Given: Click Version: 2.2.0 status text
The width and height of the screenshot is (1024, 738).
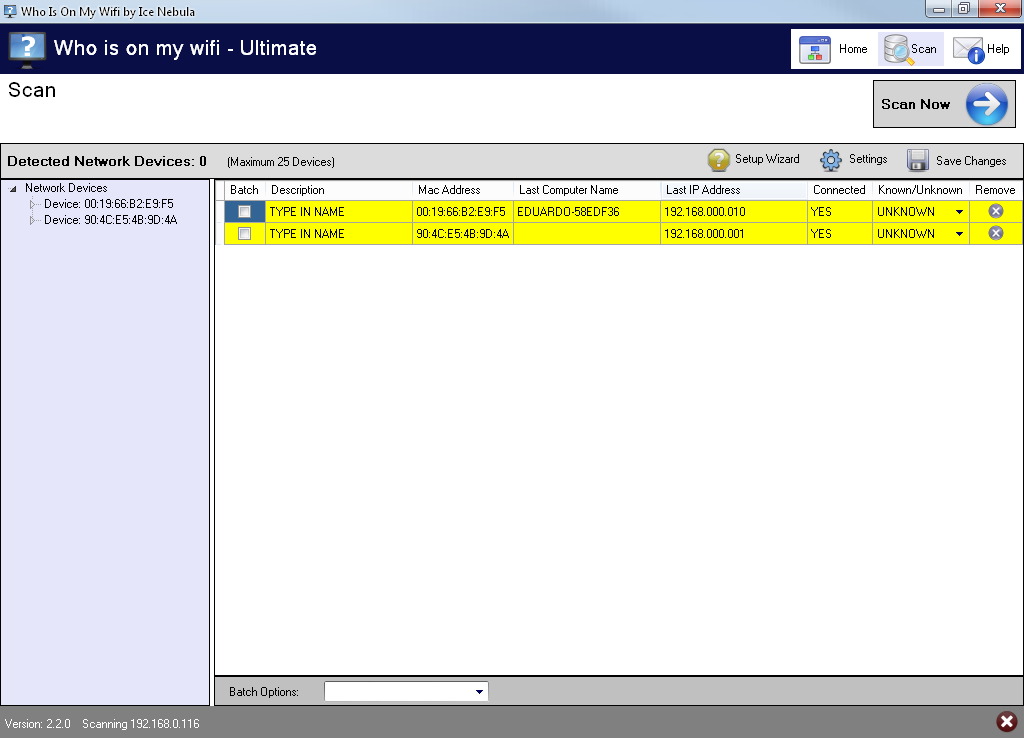Looking at the screenshot, I should point(37,724).
